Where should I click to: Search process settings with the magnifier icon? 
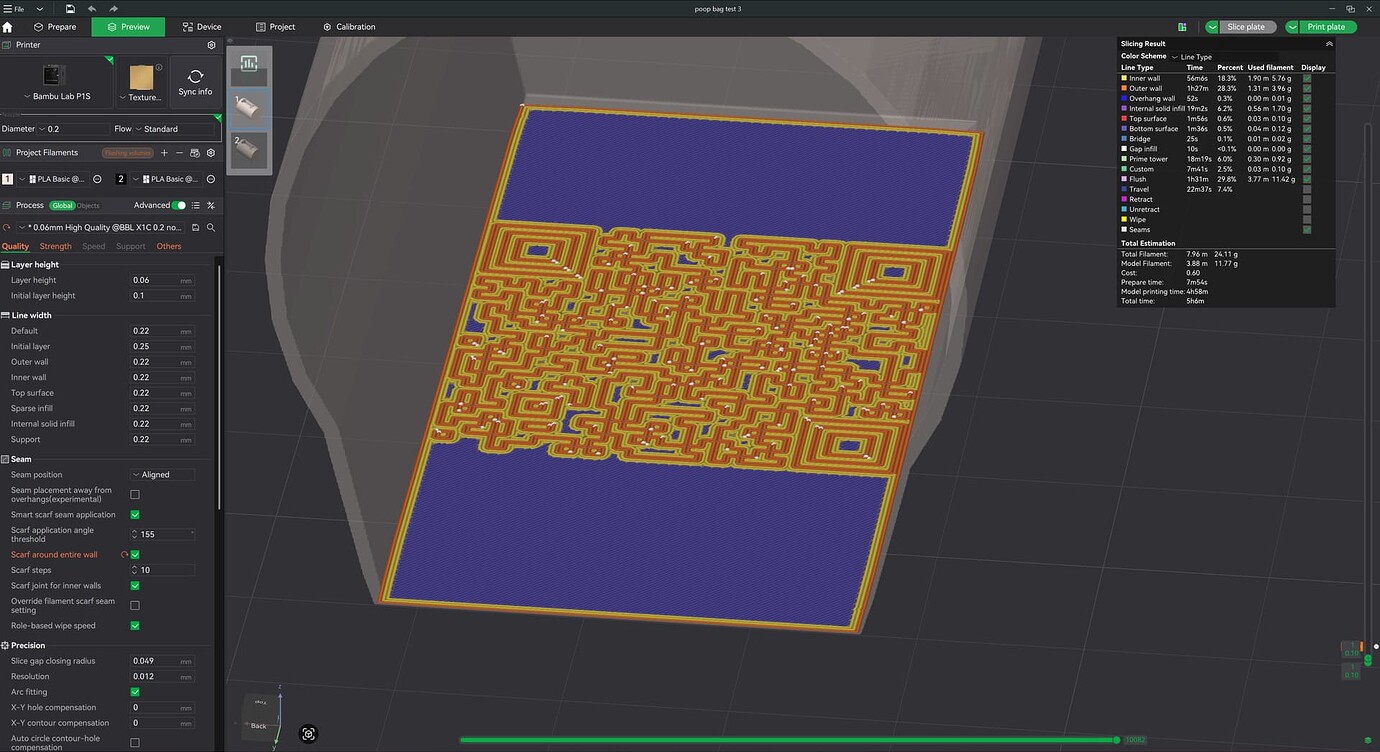[211, 228]
